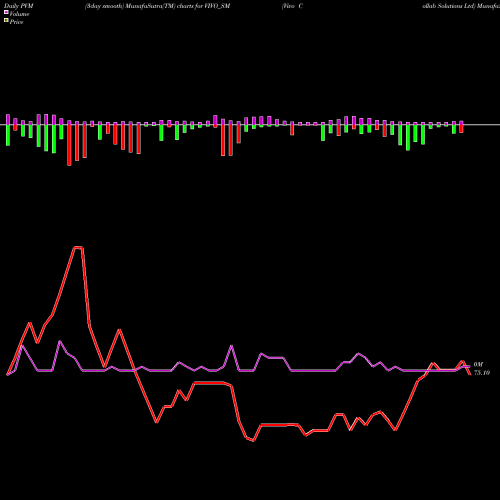Click the MunafaSutra charts for VIVO_SM heading
Screen dimensions: 500x500
158,6
